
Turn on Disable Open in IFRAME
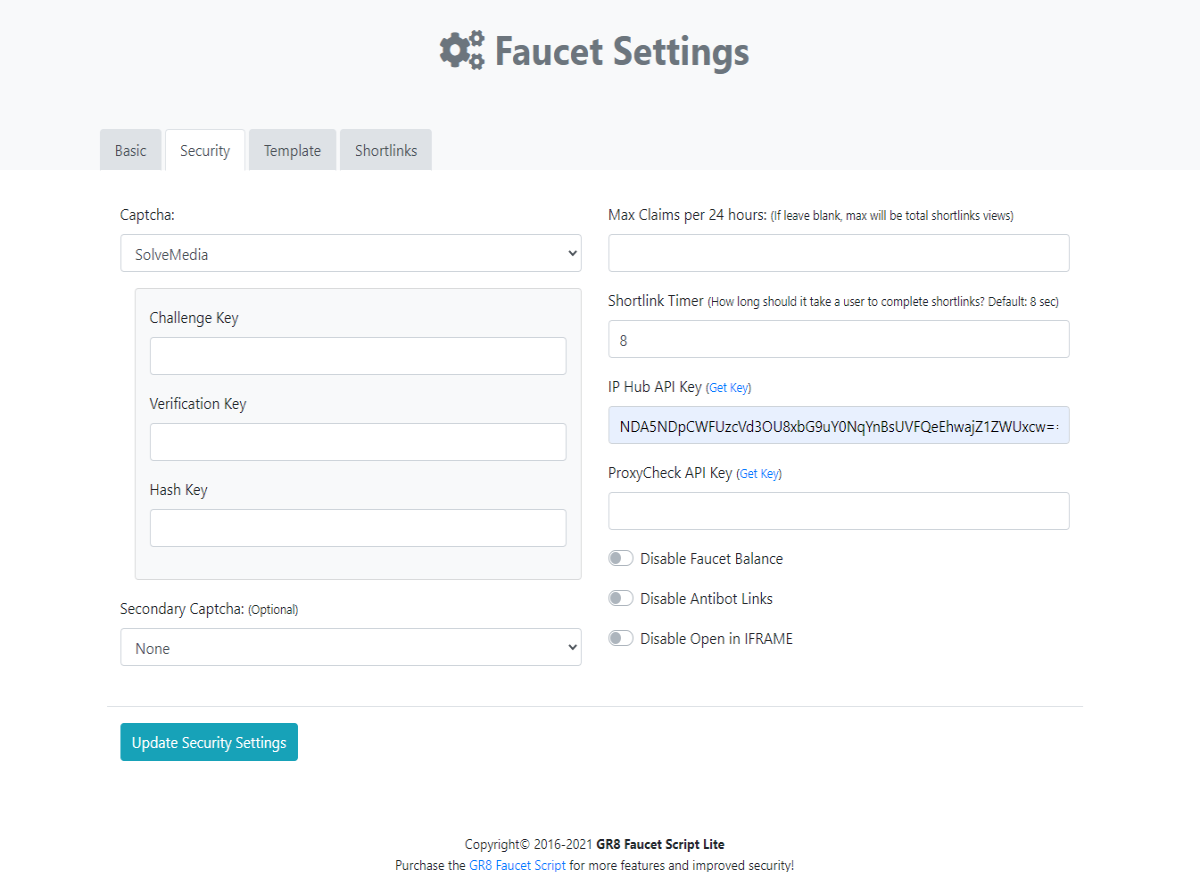pyautogui.click(x=621, y=638)
